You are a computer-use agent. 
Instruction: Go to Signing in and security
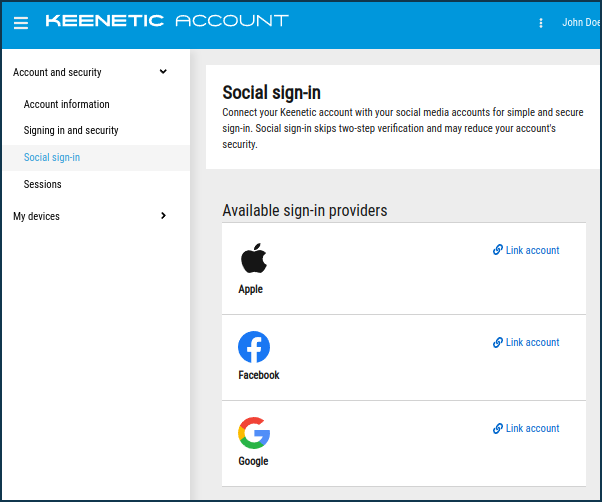pyautogui.click(x=71, y=130)
